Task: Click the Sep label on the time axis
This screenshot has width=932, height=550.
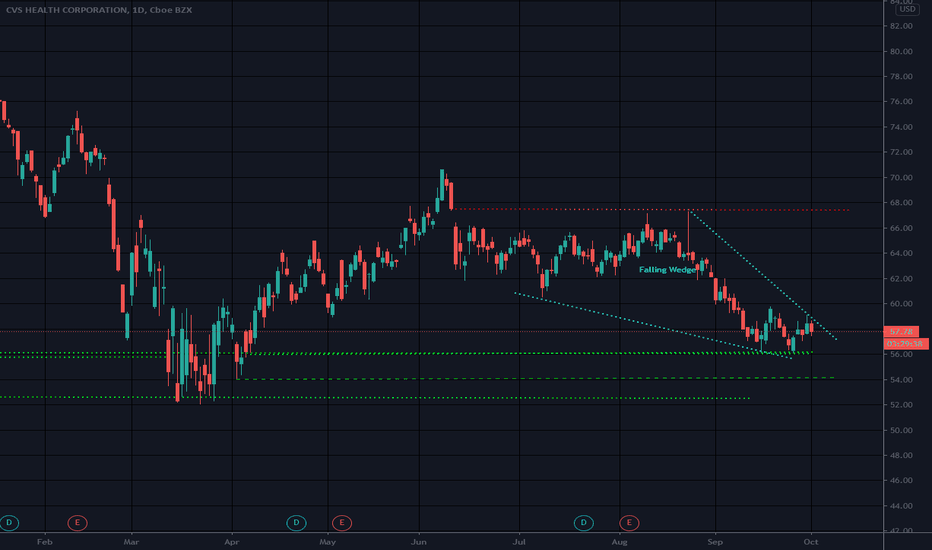Action: 715,542
